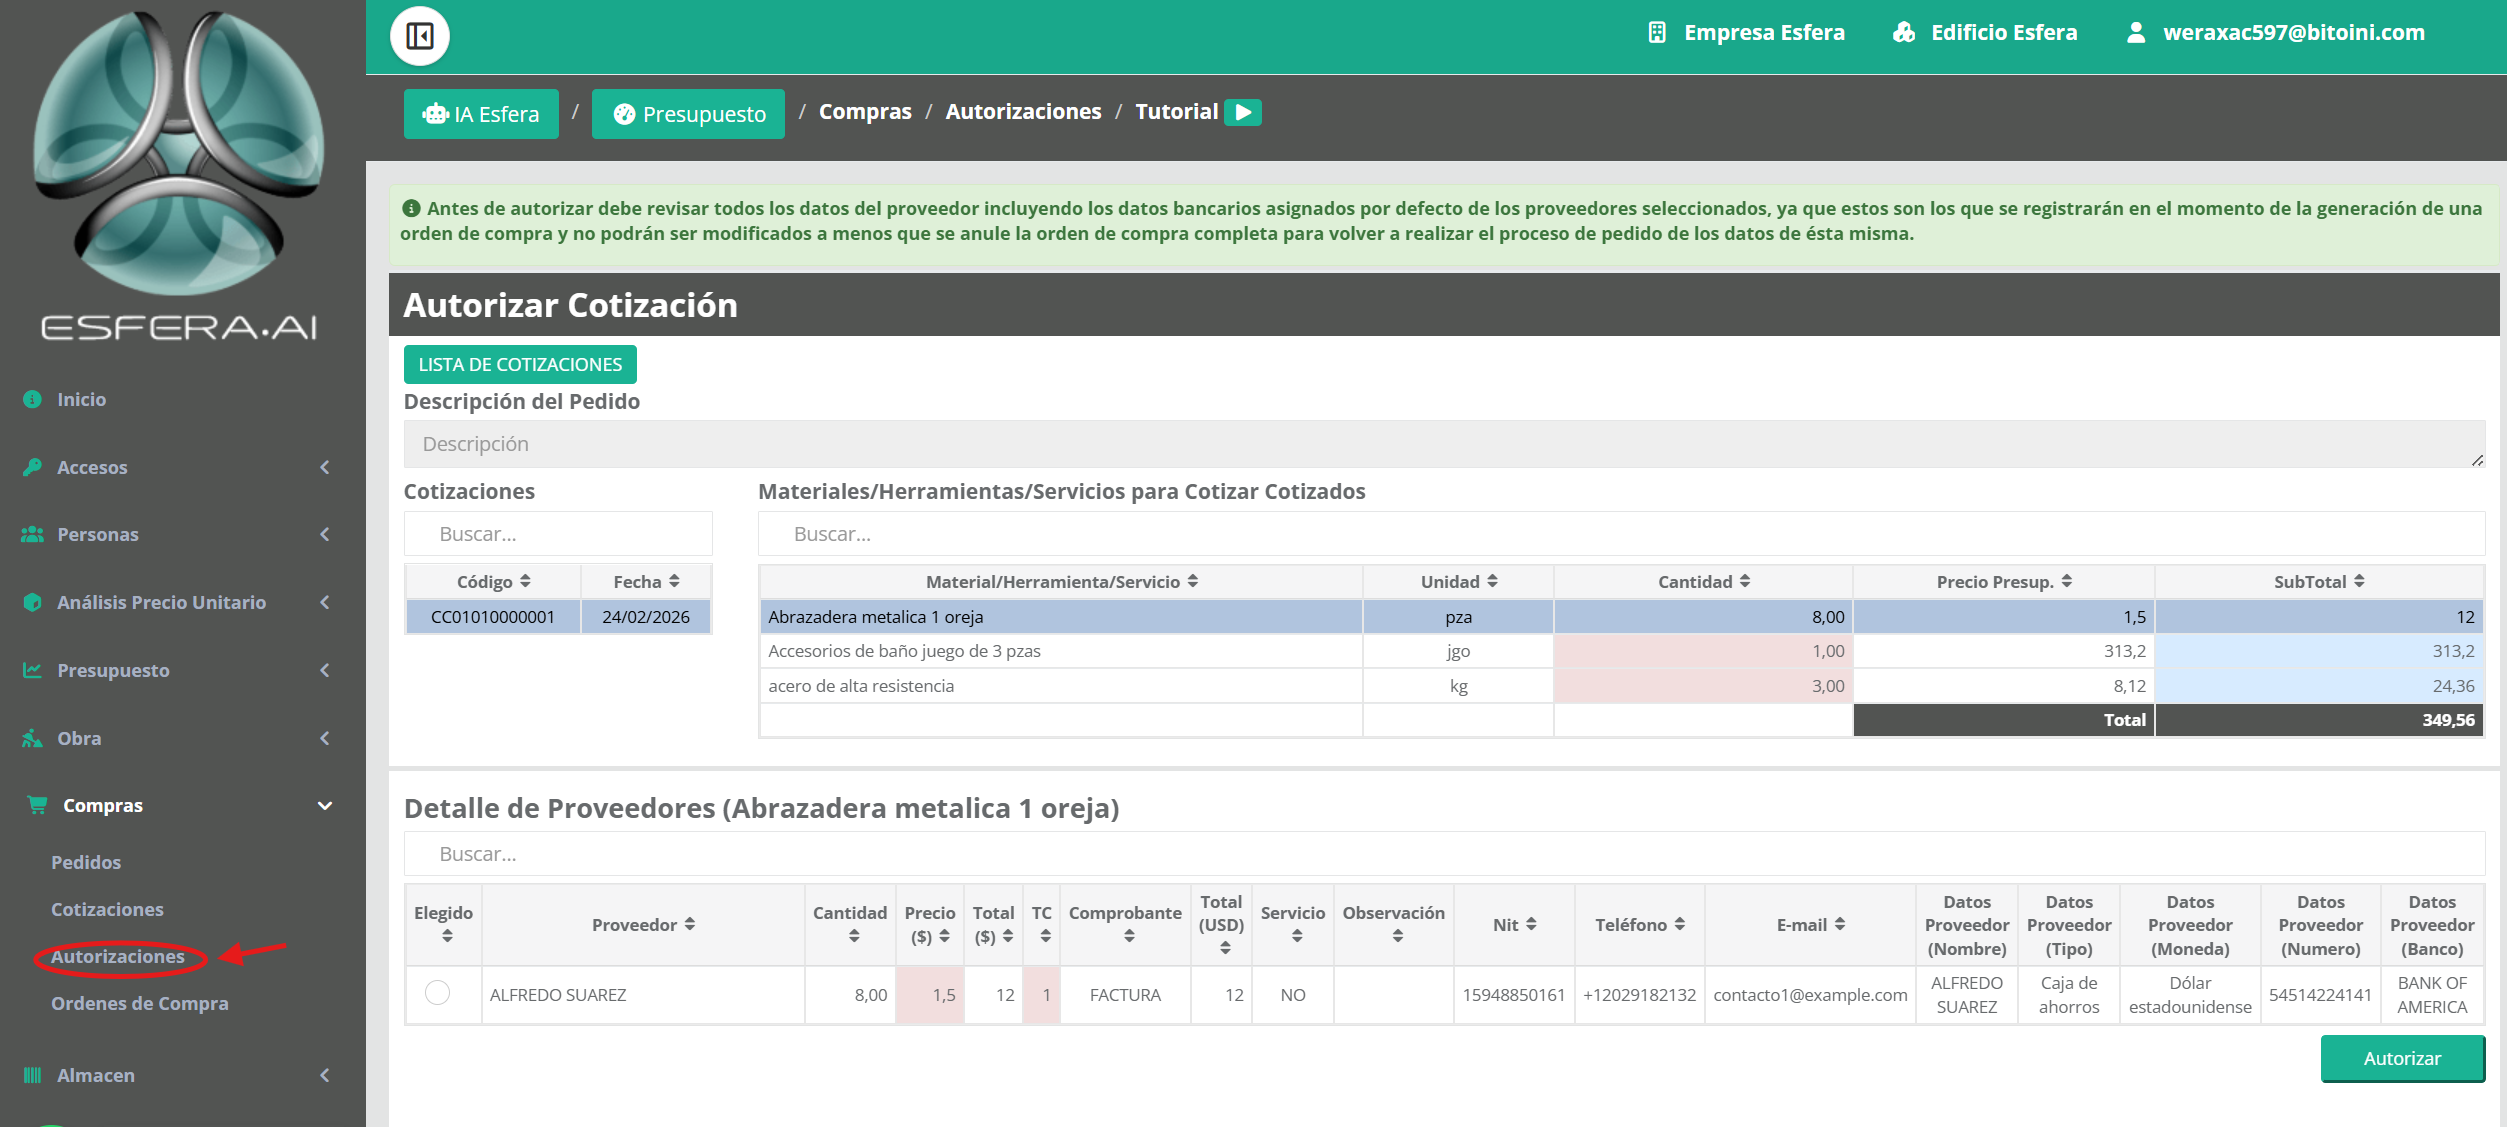The image size is (2507, 1127).
Task: Sort the Código column with its arrows
Action: click(525, 581)
